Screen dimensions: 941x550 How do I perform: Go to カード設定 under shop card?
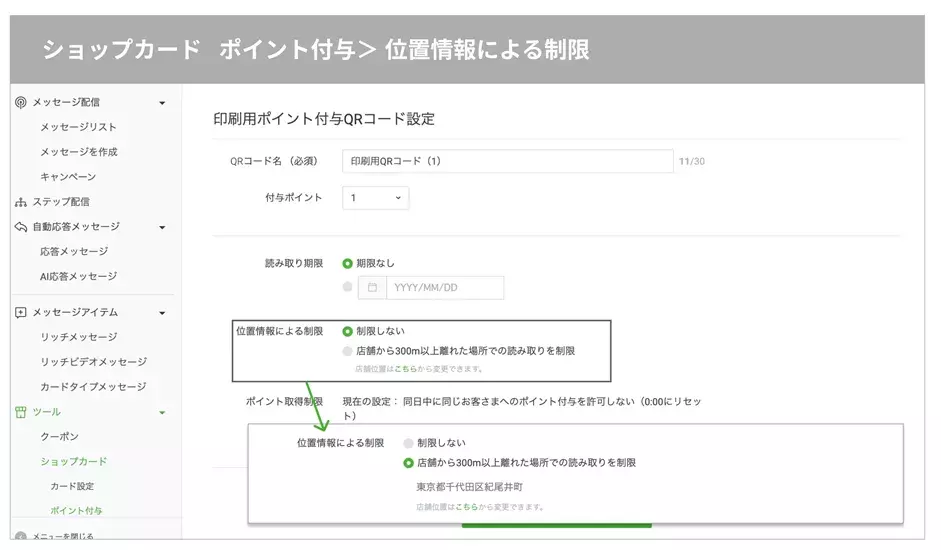tap(72, 487)
